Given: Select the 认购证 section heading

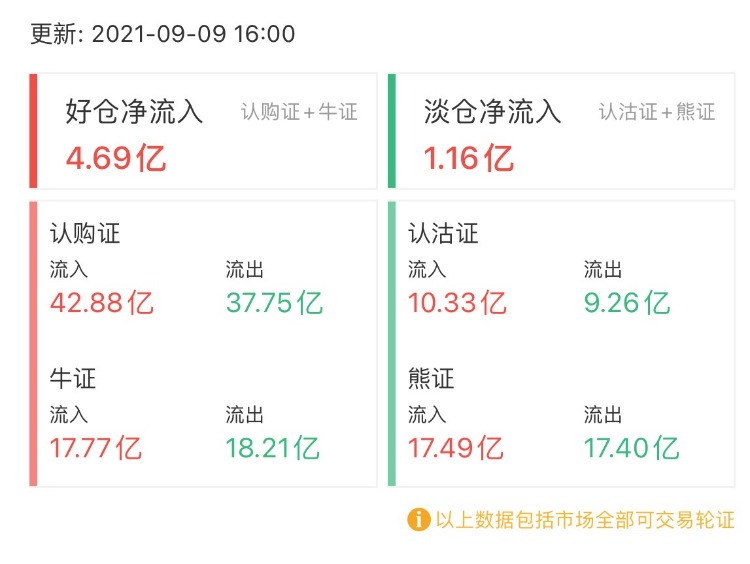Looking at the screenshot, I should pyautogui.click(x=85, y=234).
